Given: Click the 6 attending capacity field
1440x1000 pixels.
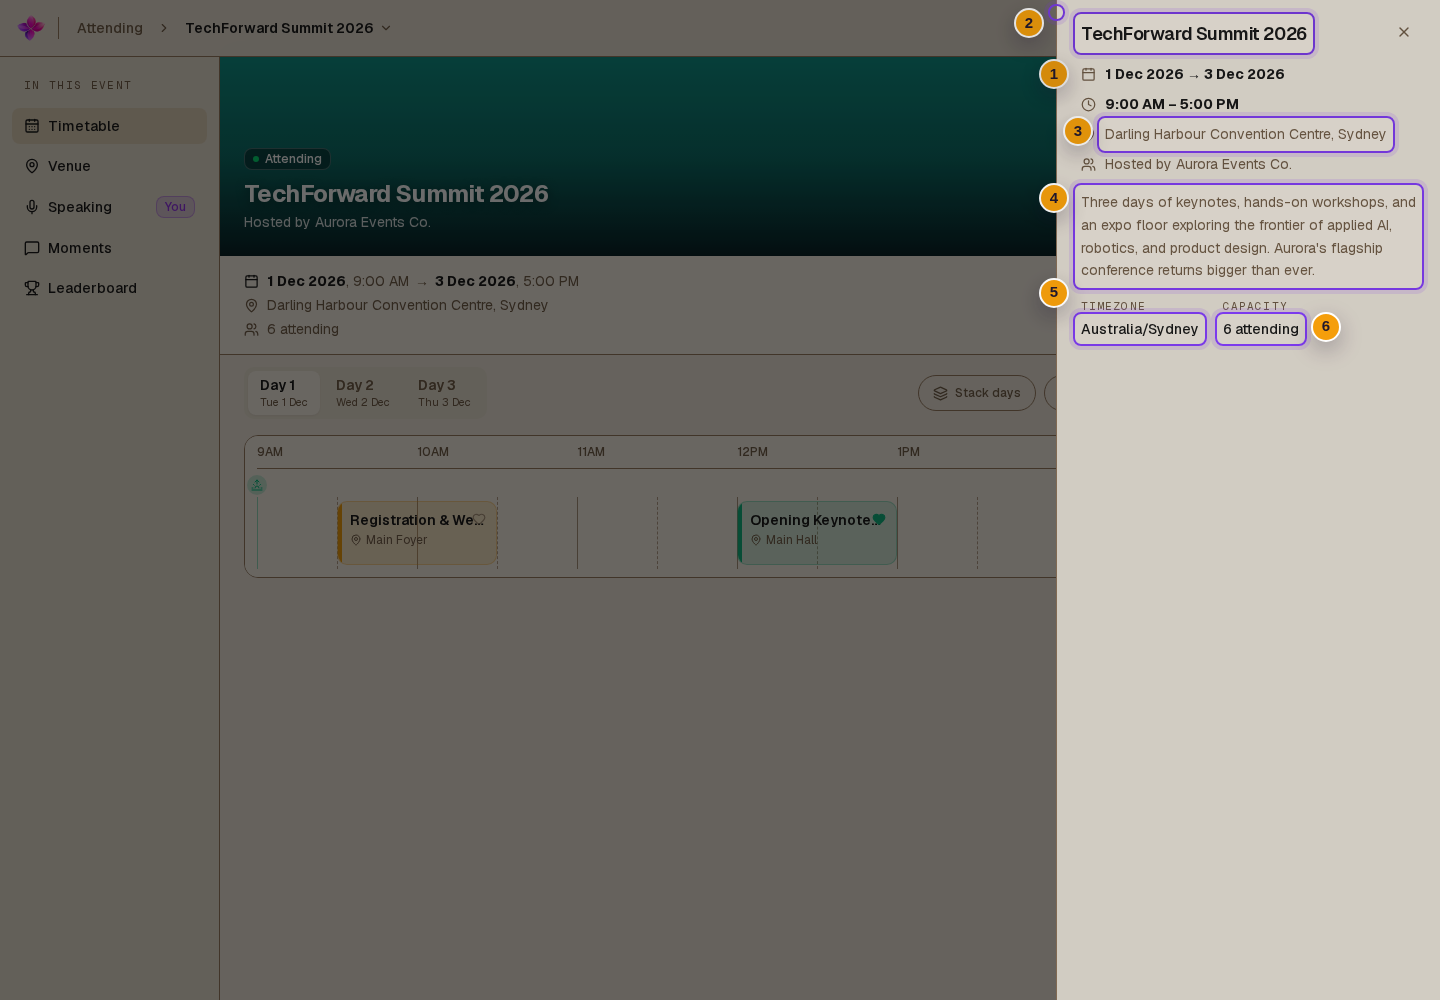Looking at the screenshot, I should pos(1261,329).
